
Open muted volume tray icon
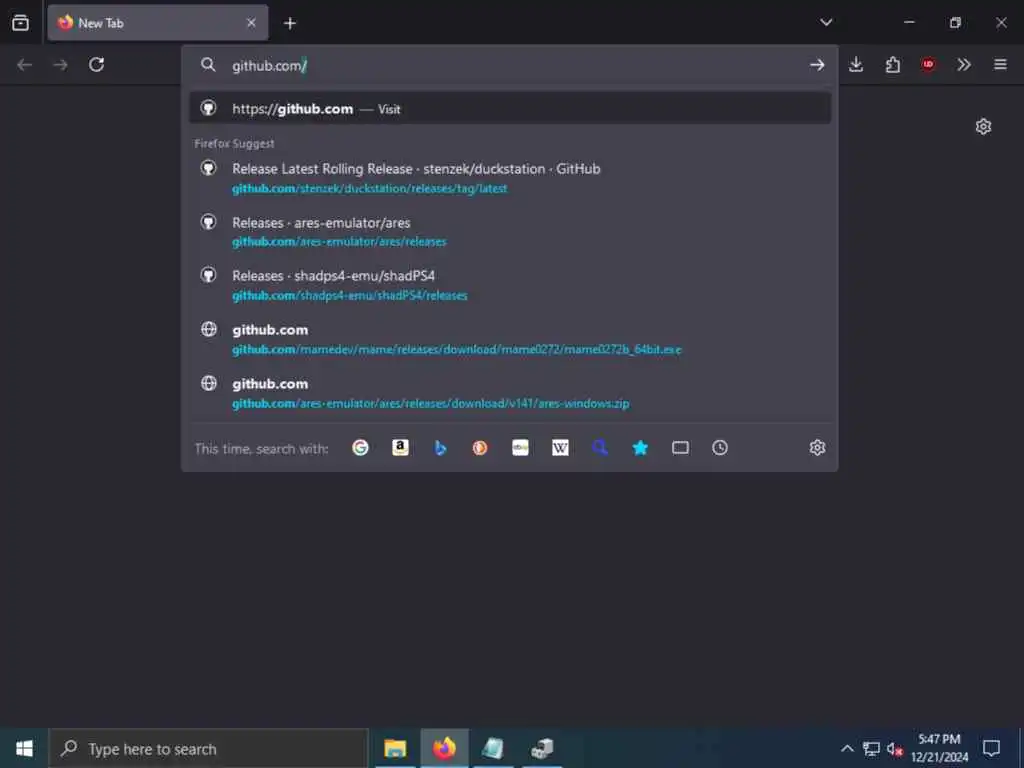coord(895,748)
